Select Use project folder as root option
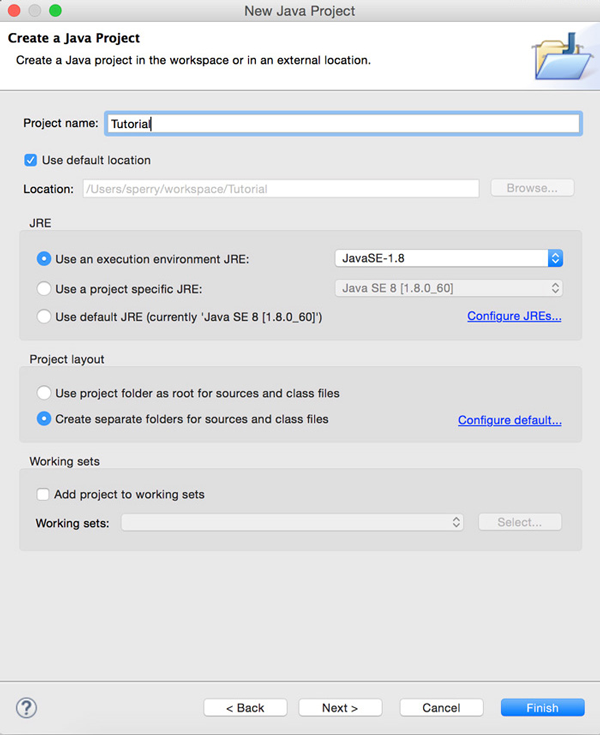 click(44, 393)
